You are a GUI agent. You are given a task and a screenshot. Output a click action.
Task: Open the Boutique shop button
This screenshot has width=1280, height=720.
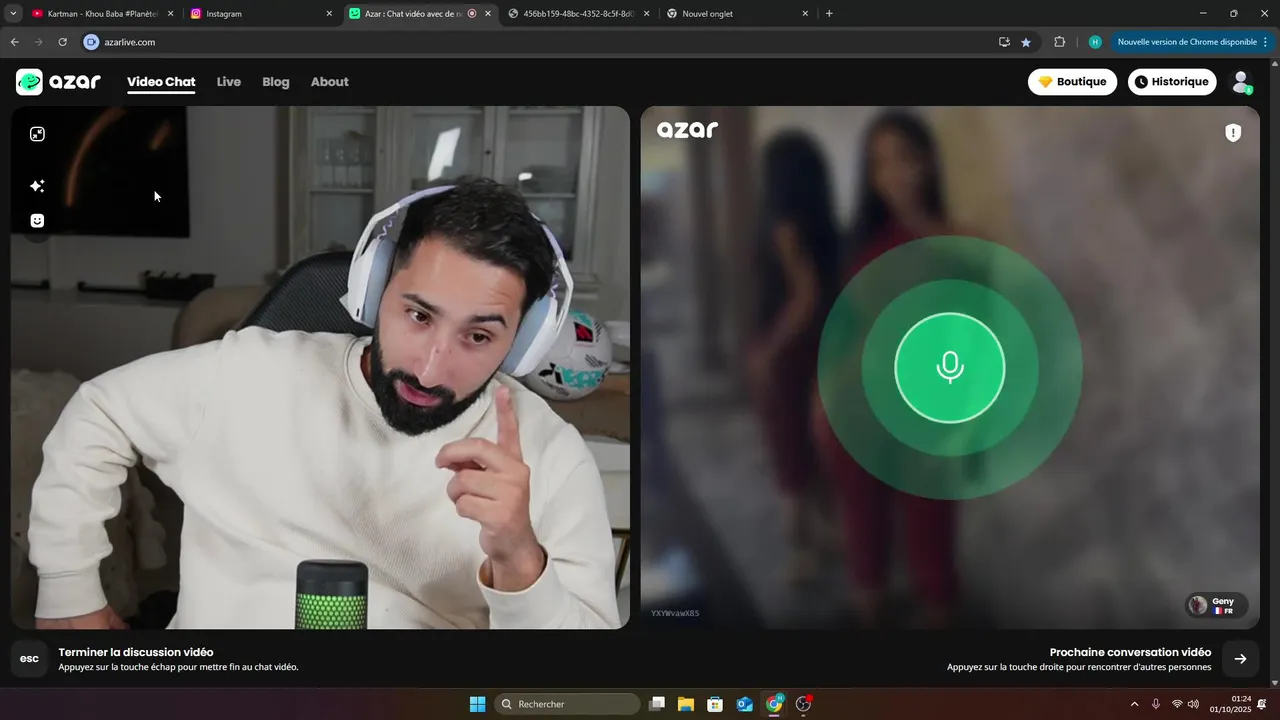pos(1072,82)
